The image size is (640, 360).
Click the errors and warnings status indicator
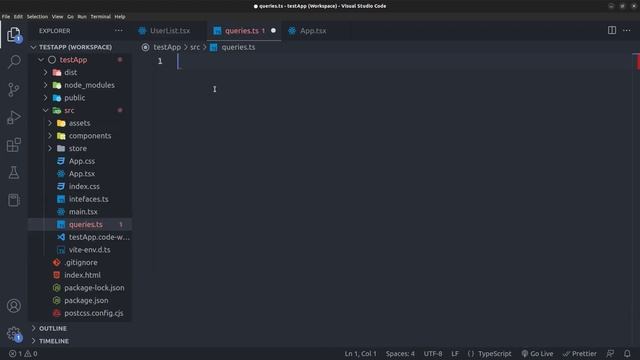coord(23,354)
